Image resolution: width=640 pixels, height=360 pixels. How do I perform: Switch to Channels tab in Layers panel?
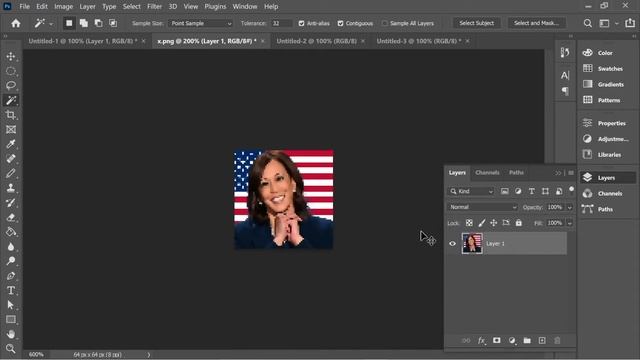487,173
